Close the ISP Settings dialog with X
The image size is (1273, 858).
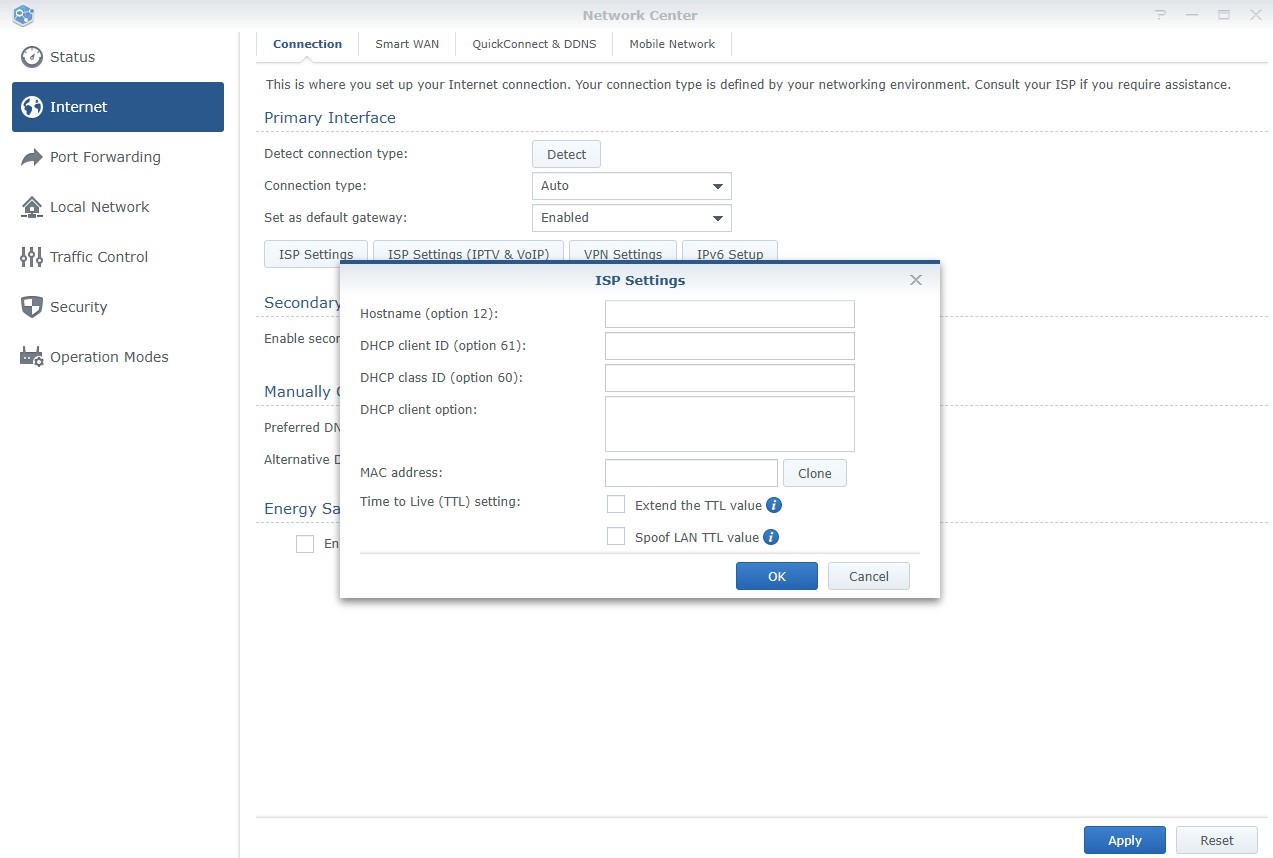click(x=915, y=280)
